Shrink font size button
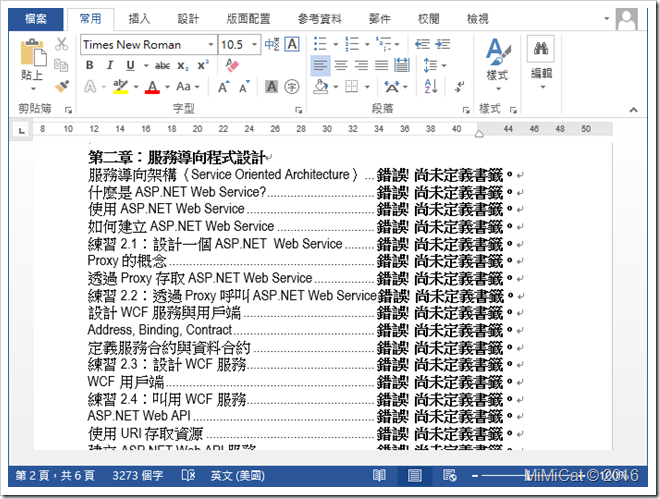This screenshot has height=499, width=660. click(x=244, y=87)
